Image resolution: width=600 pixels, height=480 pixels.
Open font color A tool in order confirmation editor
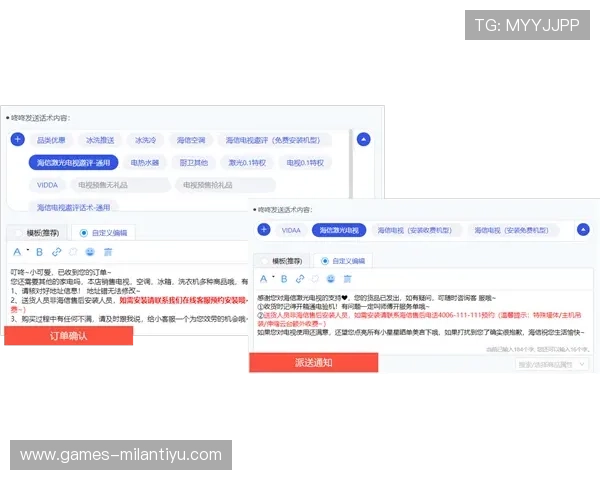[17, 252]
